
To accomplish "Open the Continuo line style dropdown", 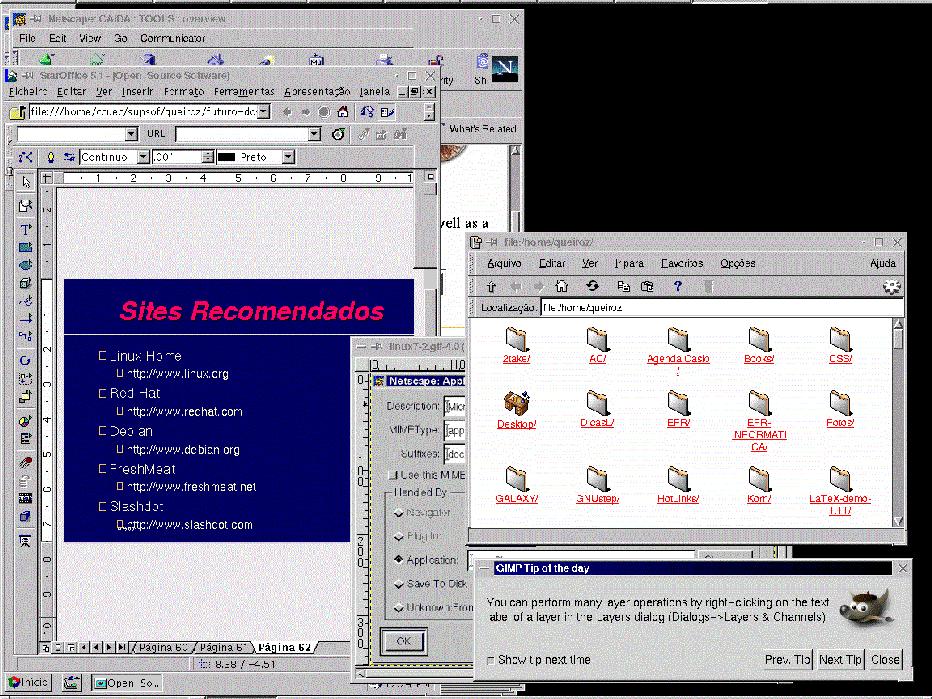I will [143, 157].
